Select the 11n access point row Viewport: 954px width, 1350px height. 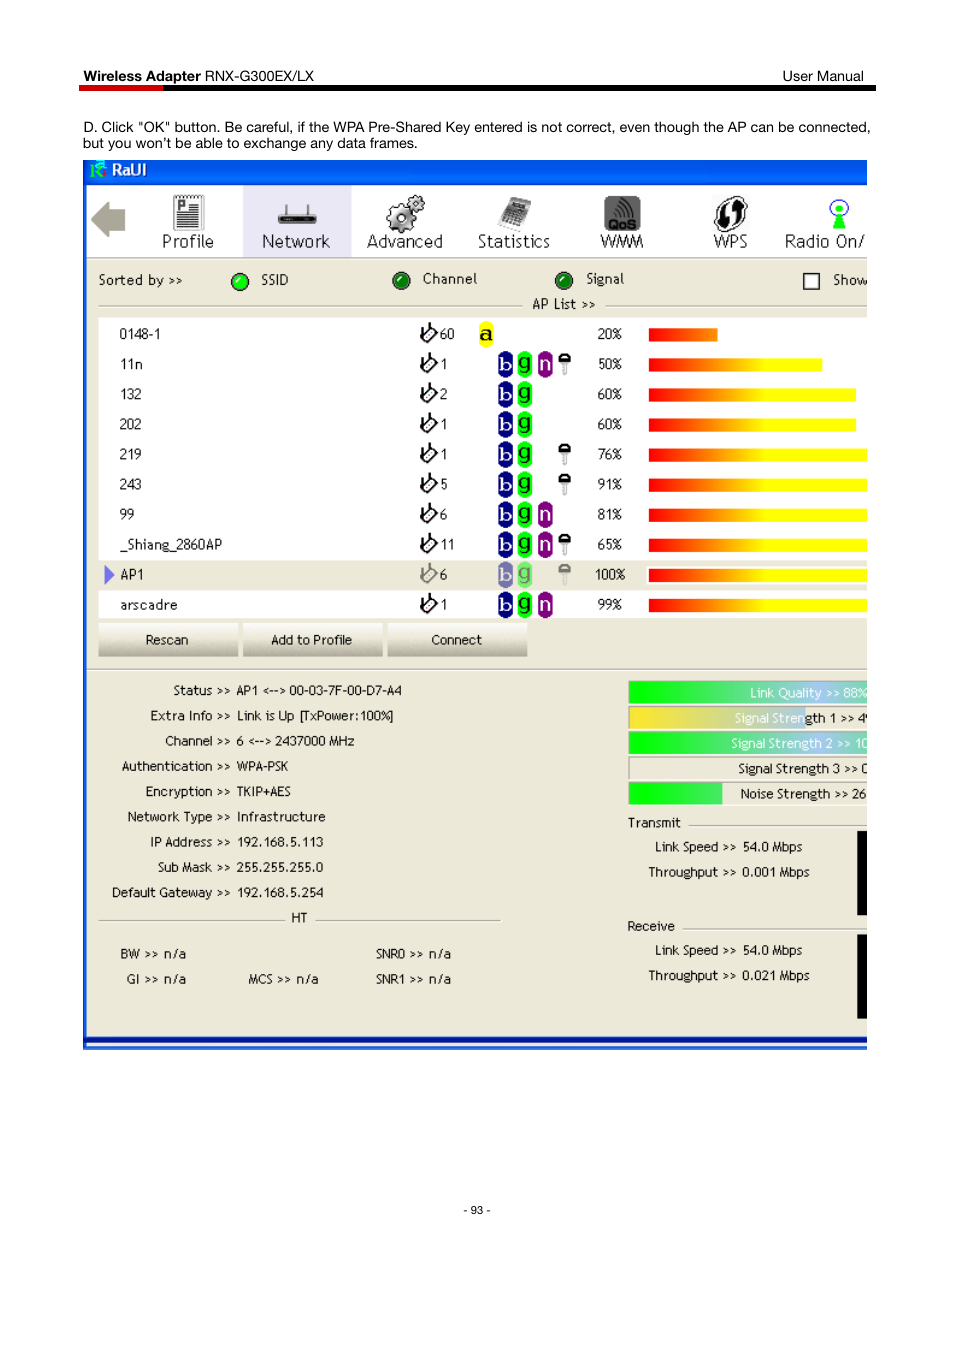click(483, 364)
